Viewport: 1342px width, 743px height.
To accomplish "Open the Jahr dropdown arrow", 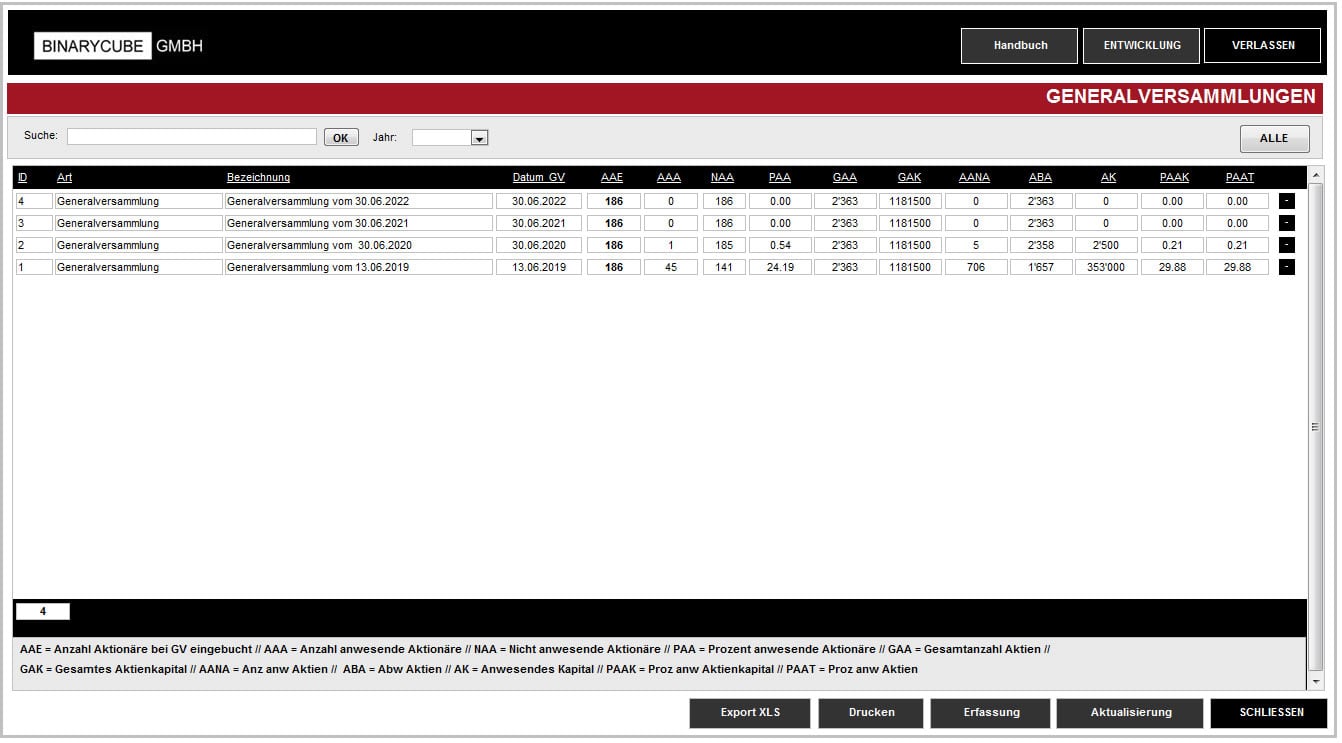I will pyautogui.click(x=479, y=138).
